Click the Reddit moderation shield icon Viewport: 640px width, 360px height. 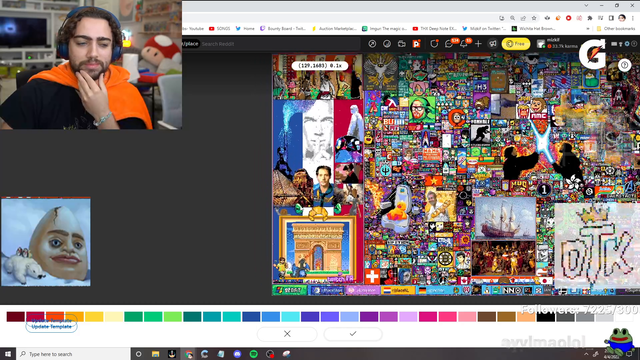click(x=434, y=44)
